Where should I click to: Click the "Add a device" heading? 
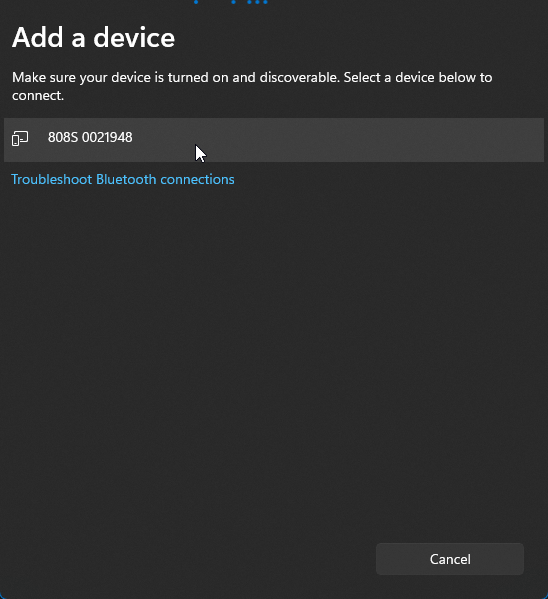[x=94, y=38]
